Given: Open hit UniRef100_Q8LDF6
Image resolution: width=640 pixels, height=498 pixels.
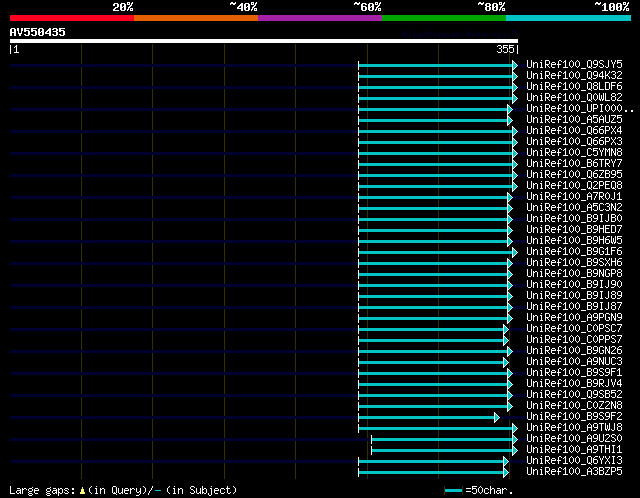Looking at the screenshot, I should 574,87.
